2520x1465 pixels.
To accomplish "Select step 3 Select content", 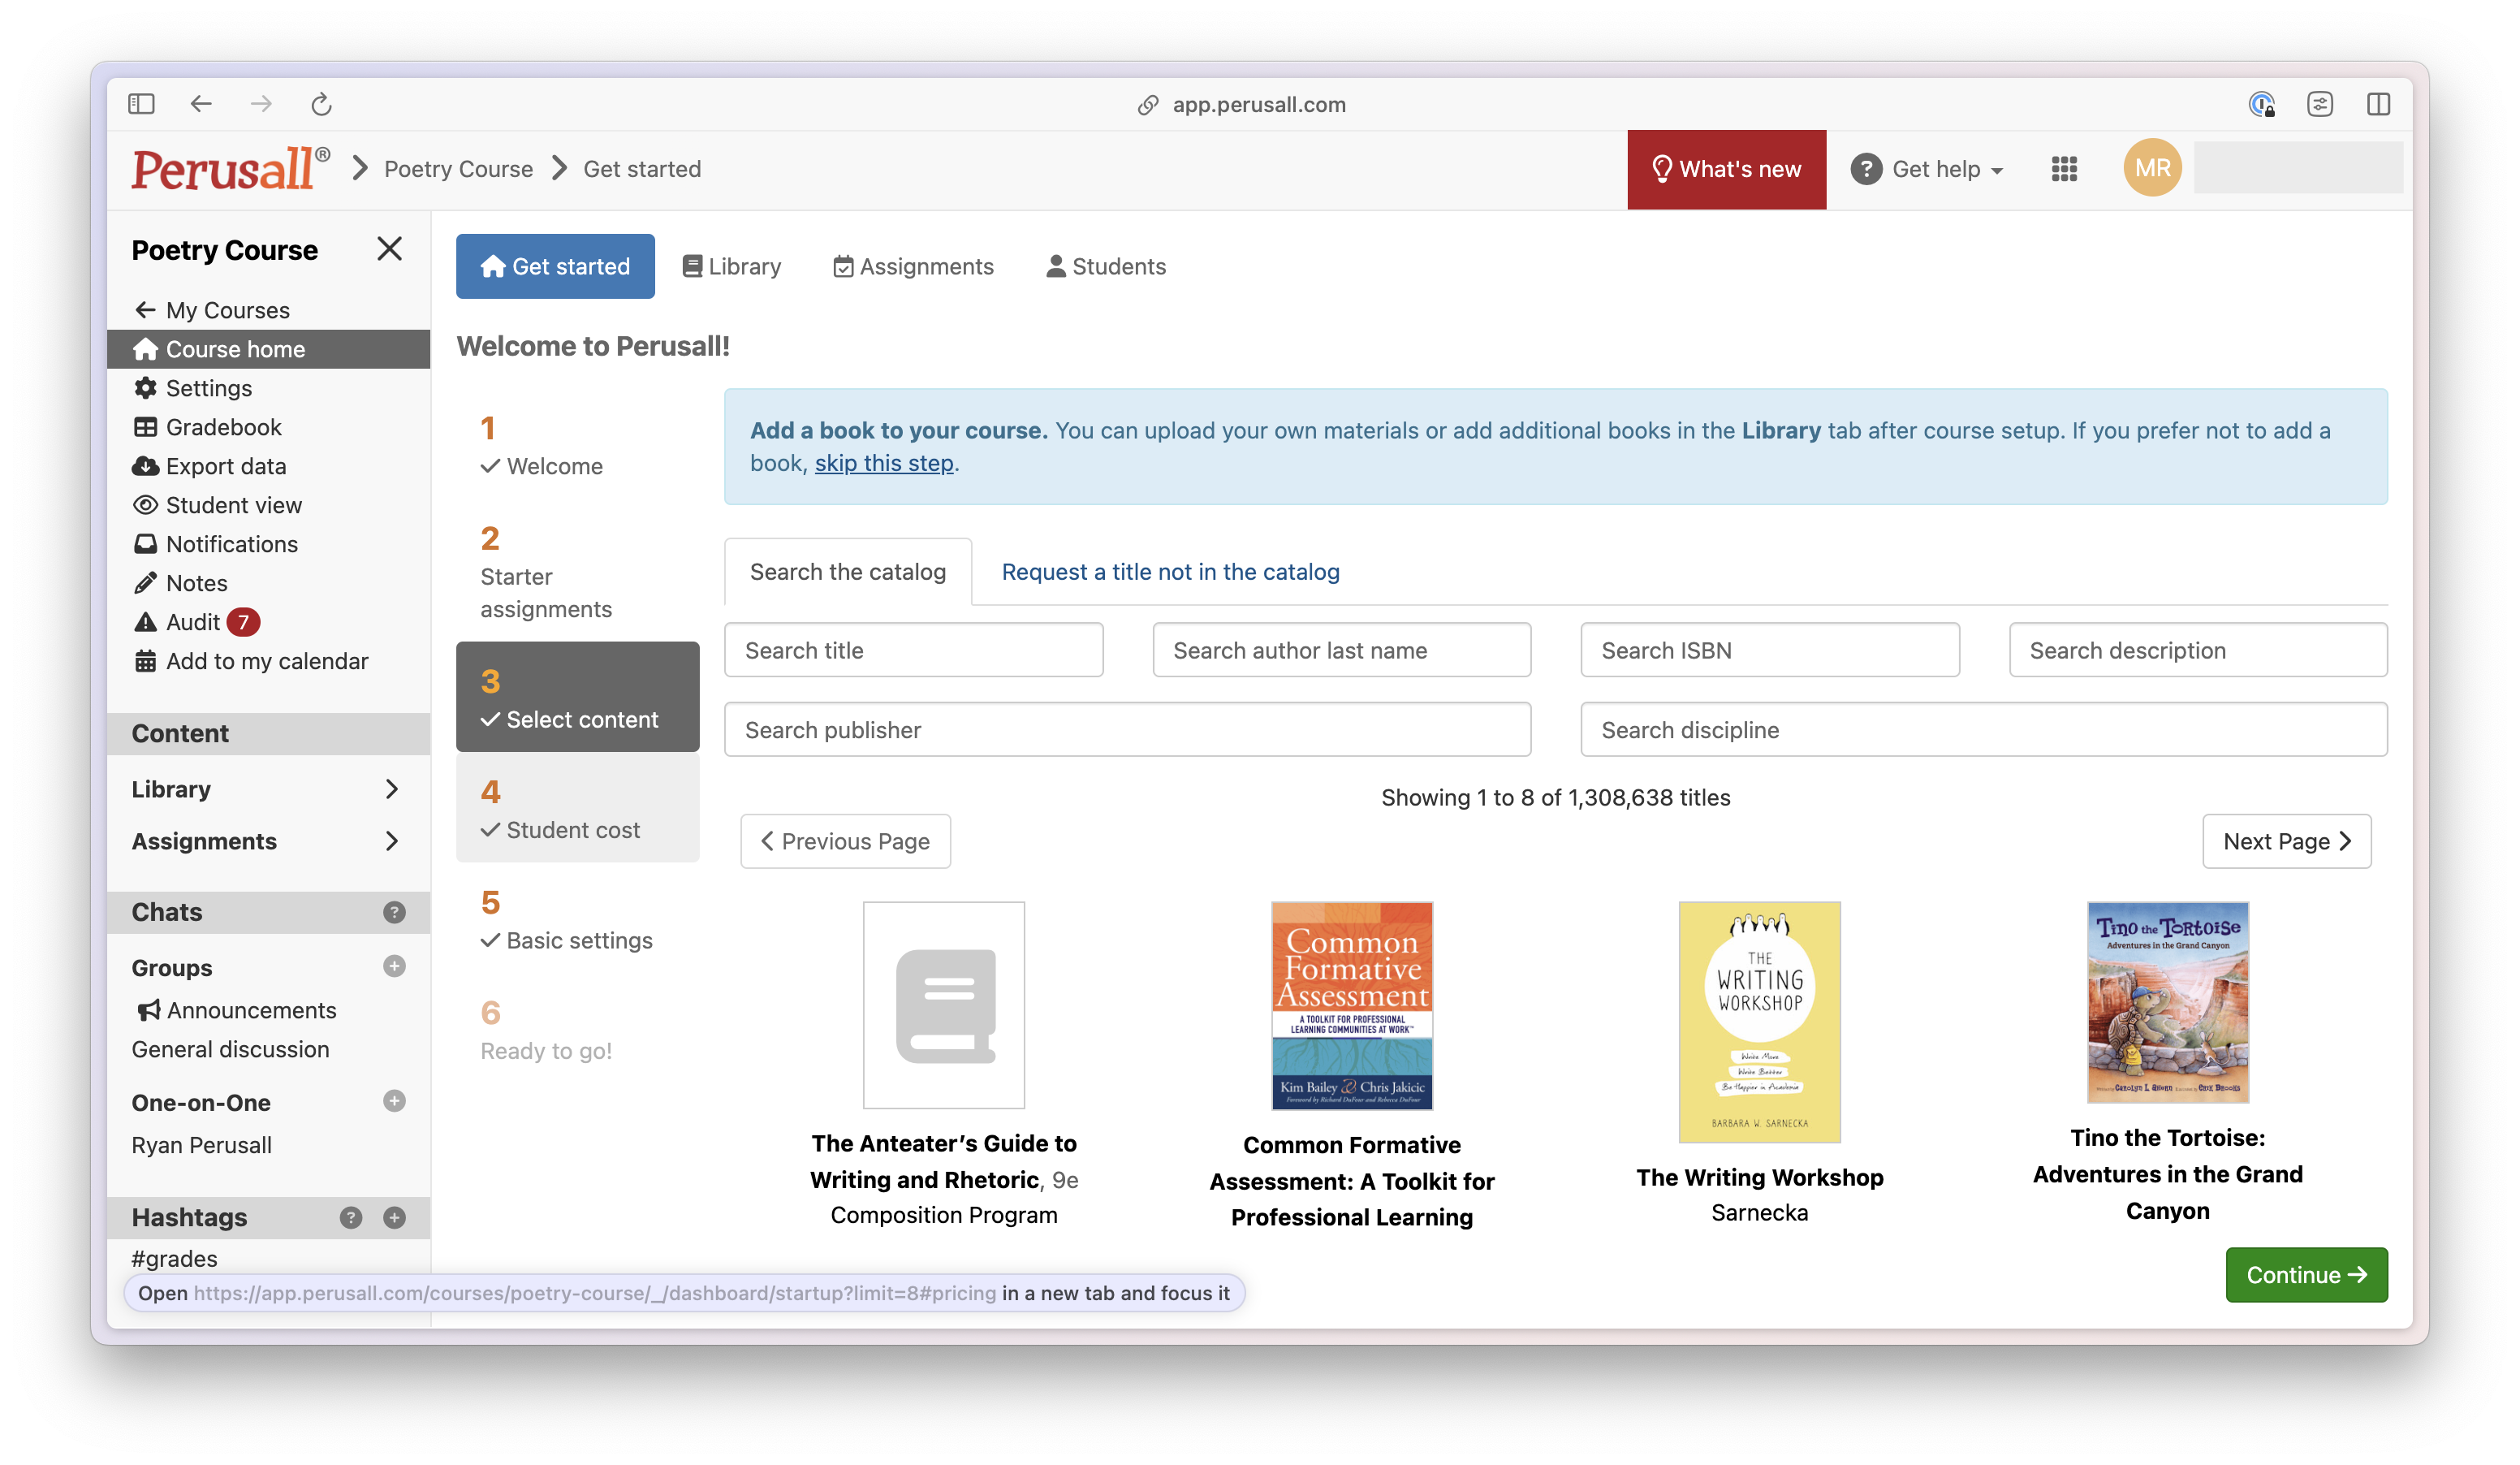I will point(577,696).
